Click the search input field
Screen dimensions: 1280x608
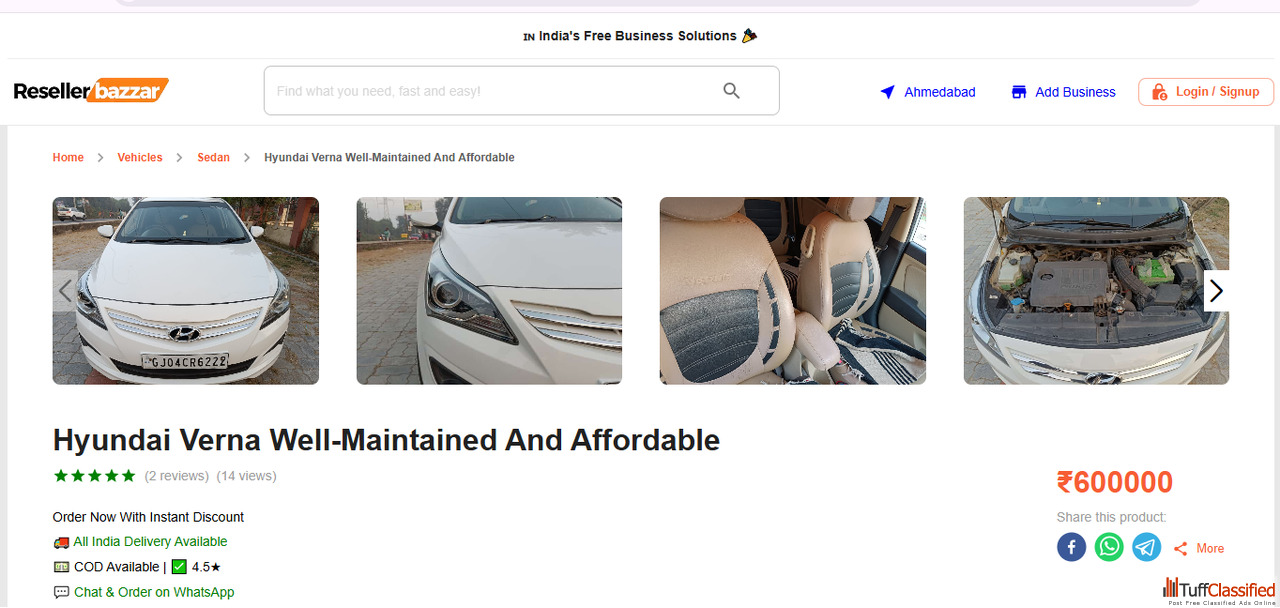click(490, 91)
